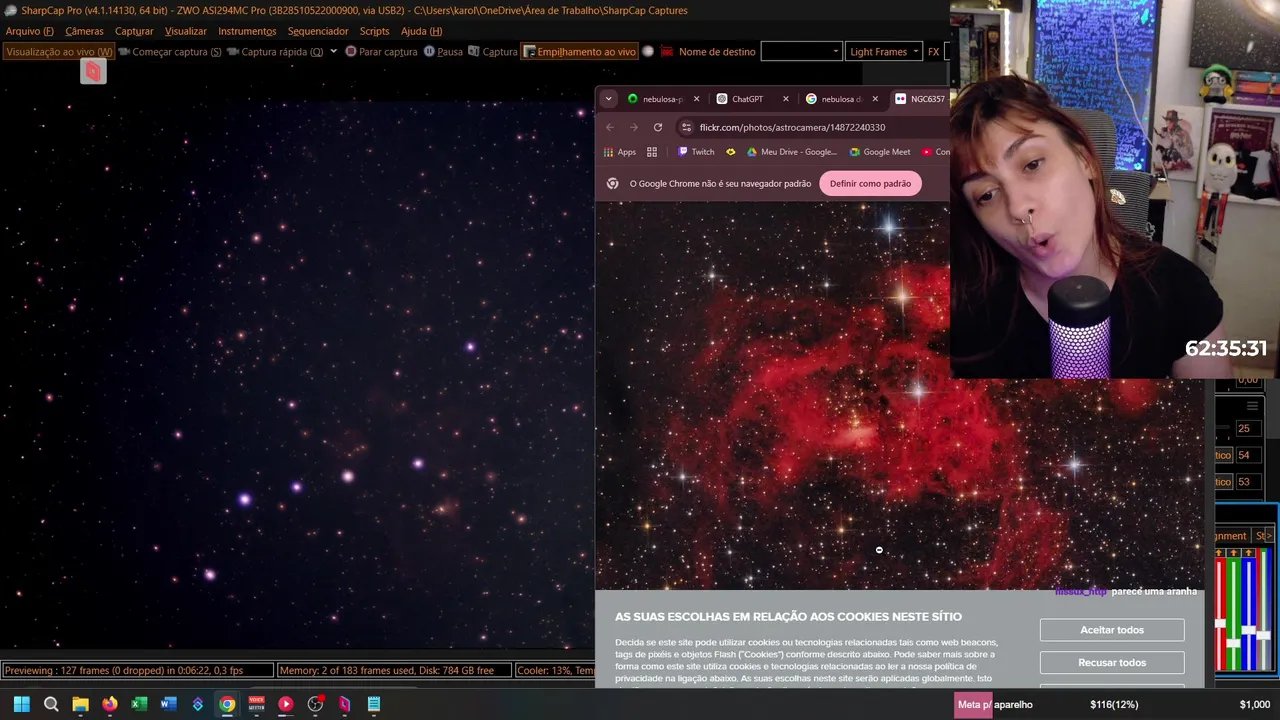Click the yellow bookmark icon after Twitch
This screenshot has width=1280, height=720.
tap(731, 152)
